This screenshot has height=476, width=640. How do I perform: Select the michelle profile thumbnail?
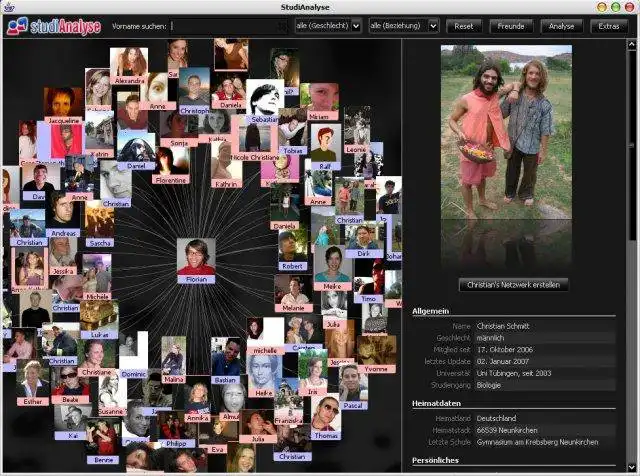tap(265, 336)
